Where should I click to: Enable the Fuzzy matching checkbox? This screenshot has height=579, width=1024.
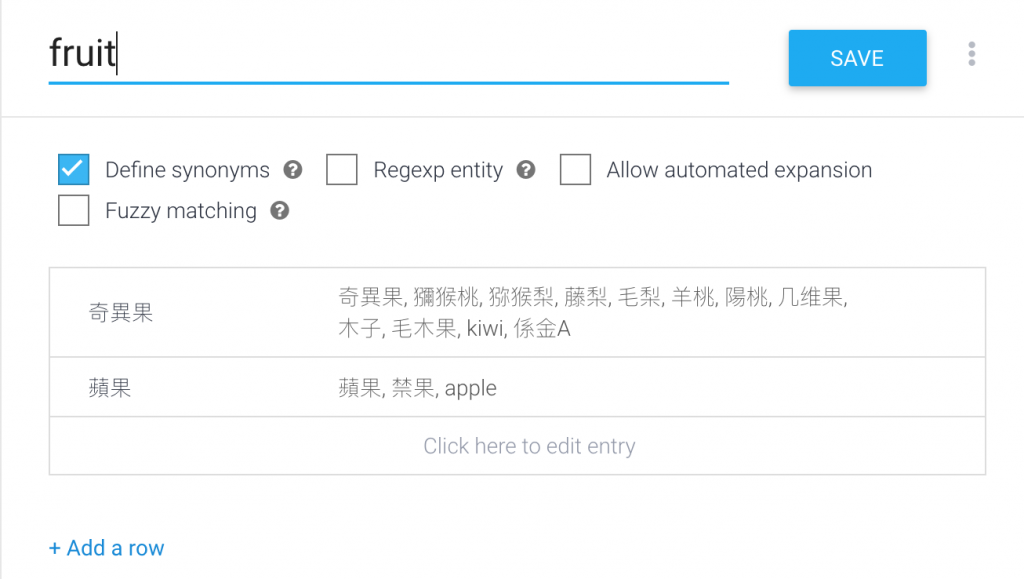tap(73, 210)
